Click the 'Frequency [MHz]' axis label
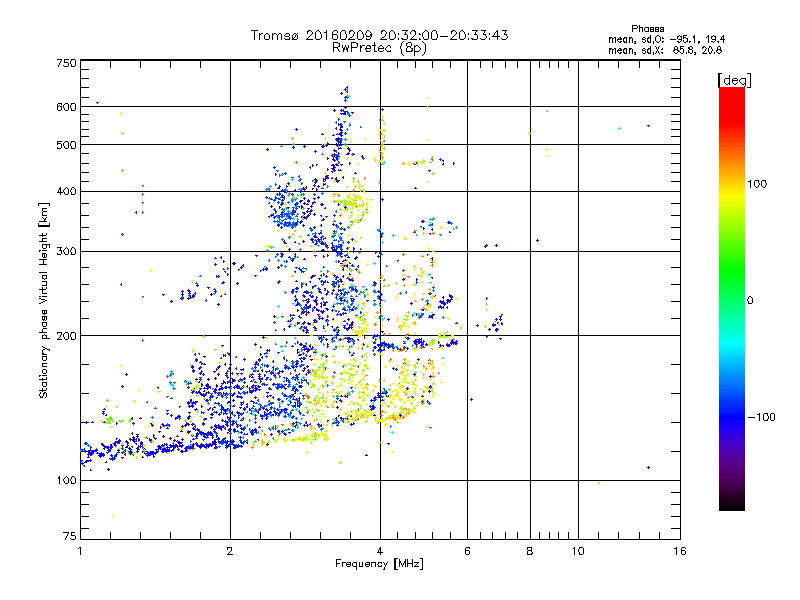The width and height of the screenshot is (800, 600). [379, 564]
